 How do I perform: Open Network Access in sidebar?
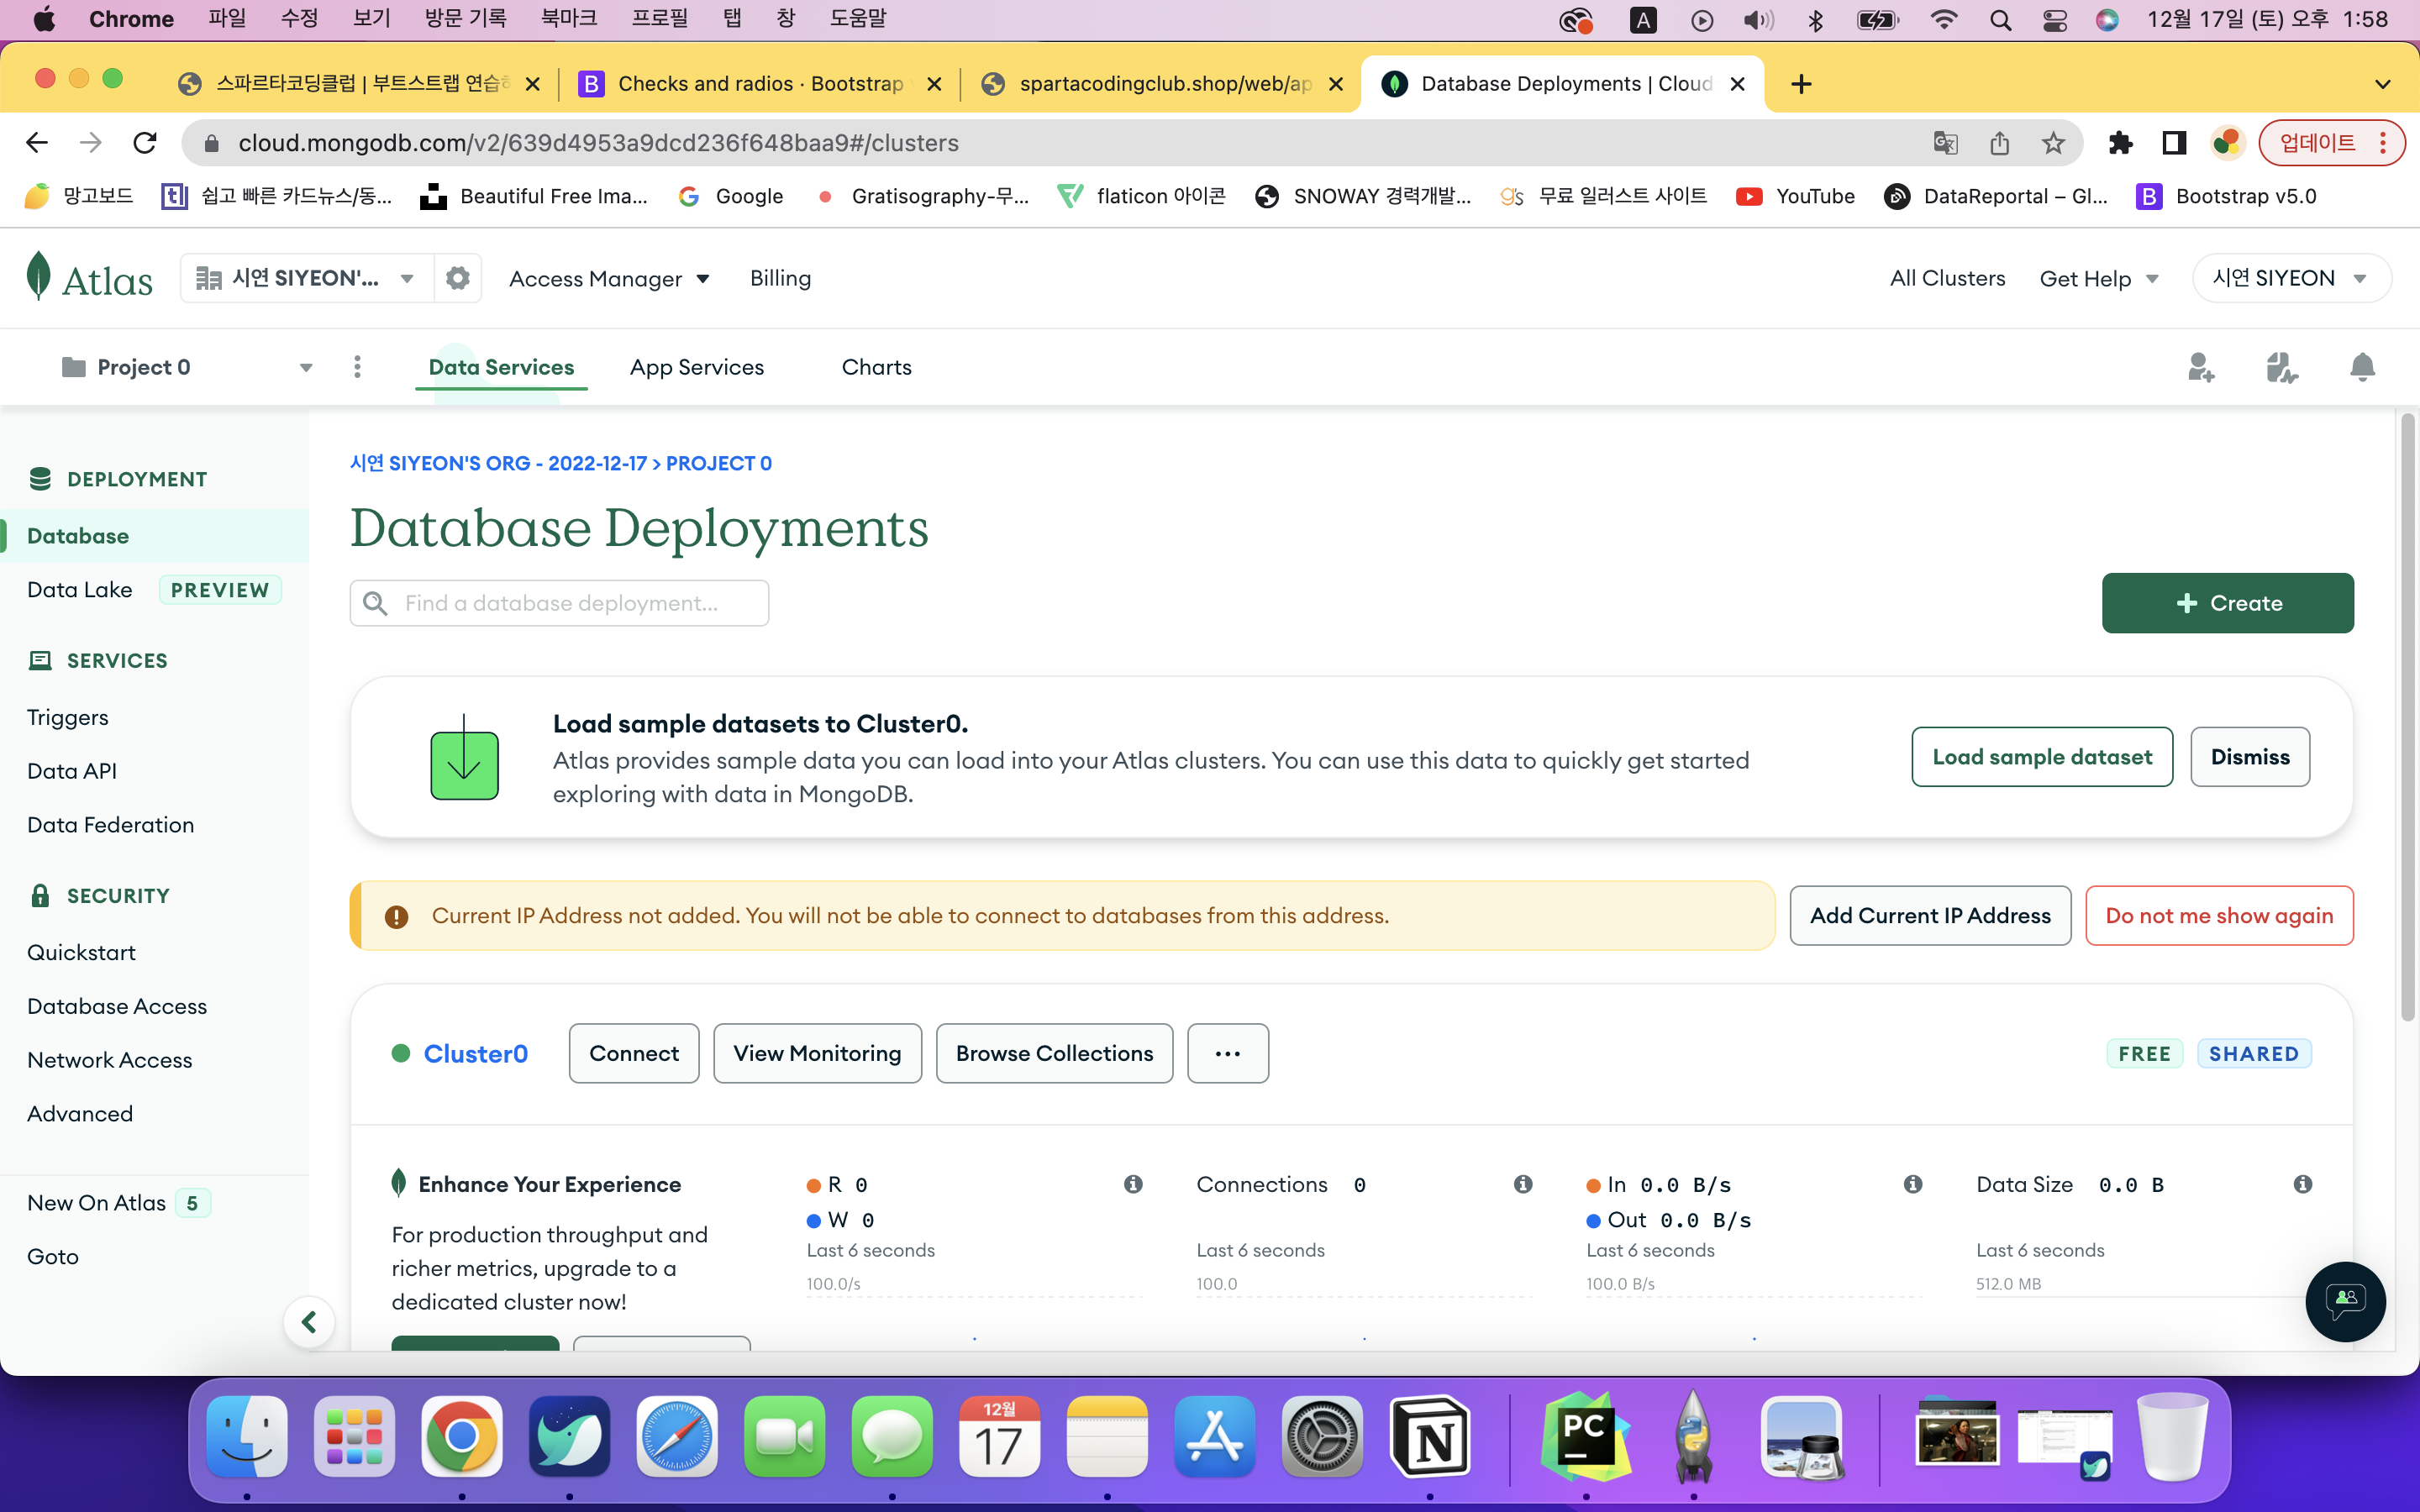point(110,1060)
